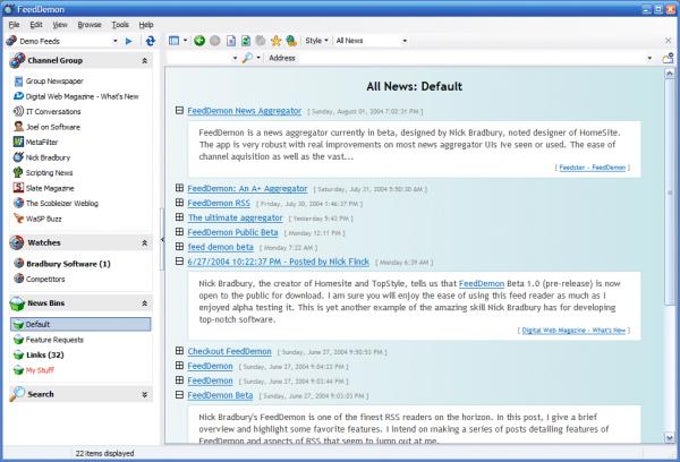Viewport: 680px width, 462px height.
Task: Click the green Back navigation button
Action: click(x=199, y=41)
